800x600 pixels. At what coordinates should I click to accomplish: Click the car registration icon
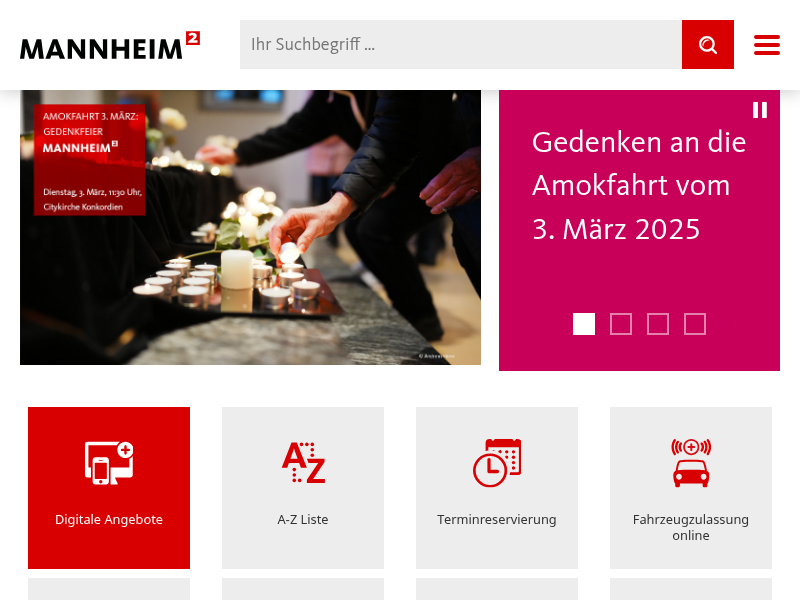(x=691, y=463)
